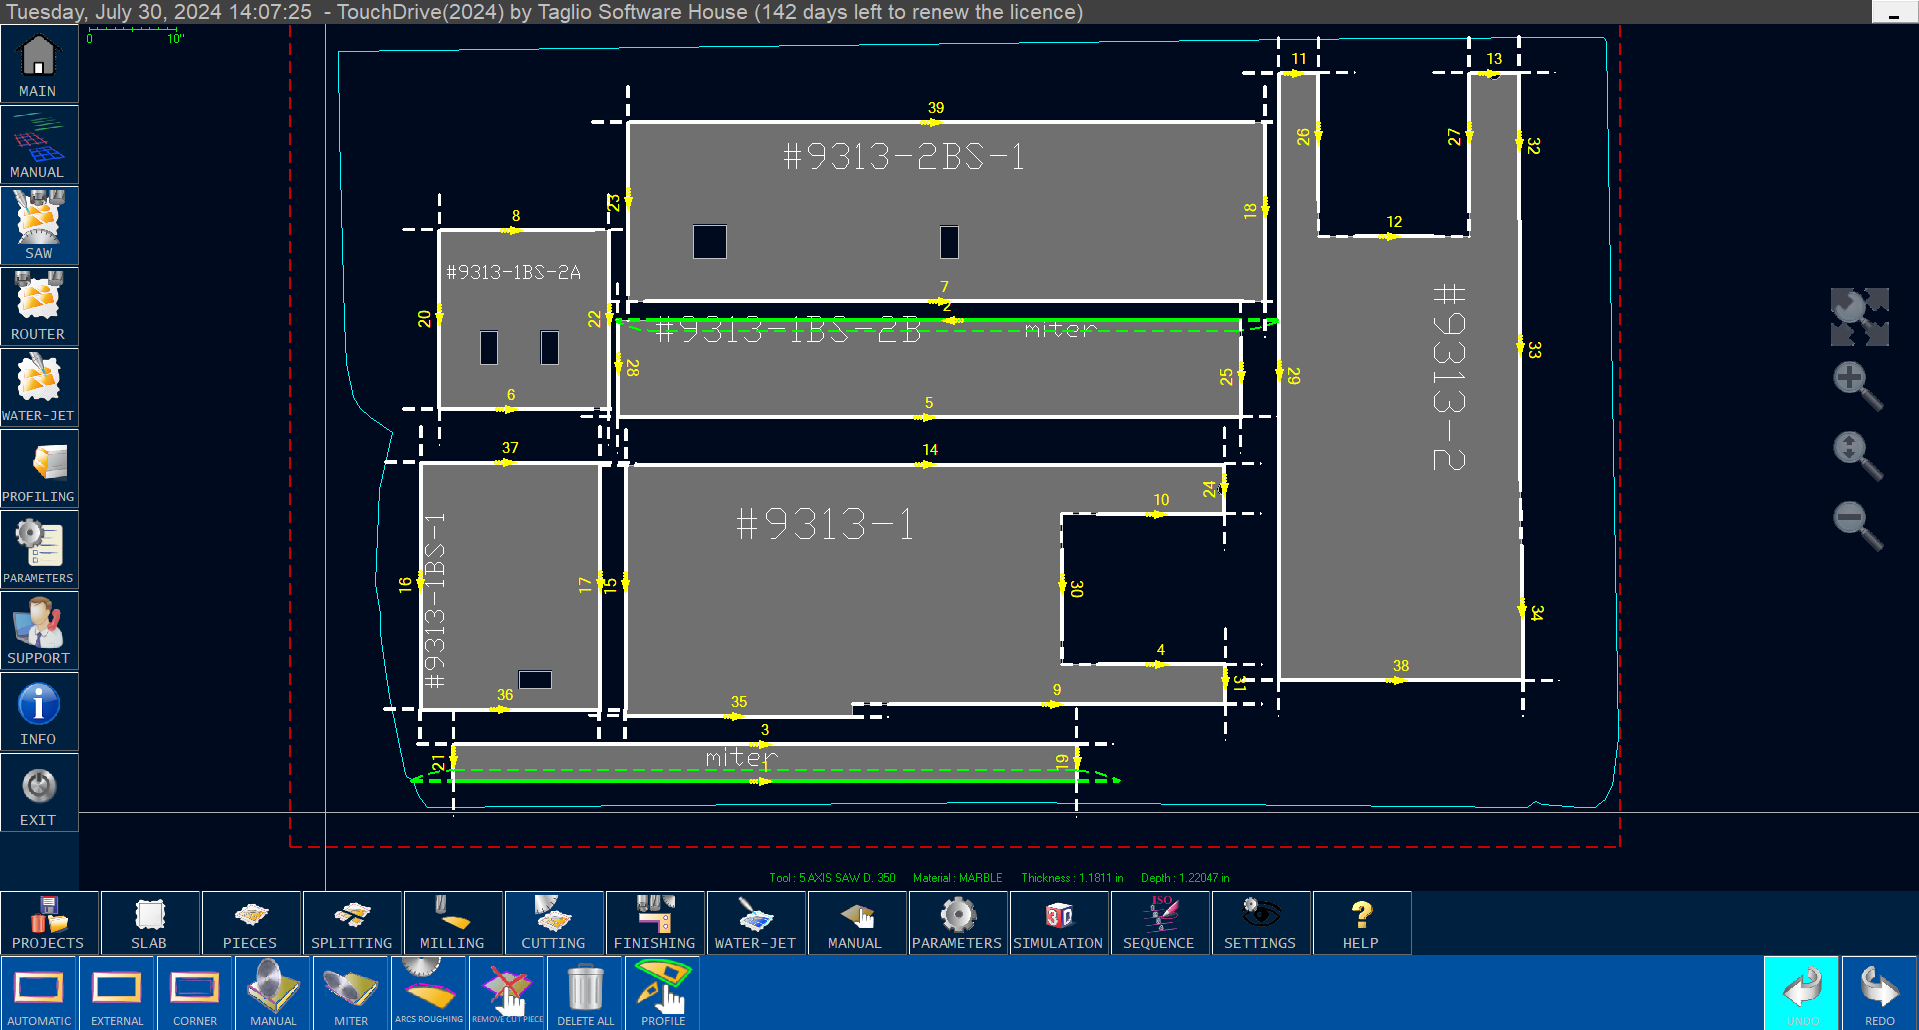Switch to the MILLING tab

coord(453,923)
